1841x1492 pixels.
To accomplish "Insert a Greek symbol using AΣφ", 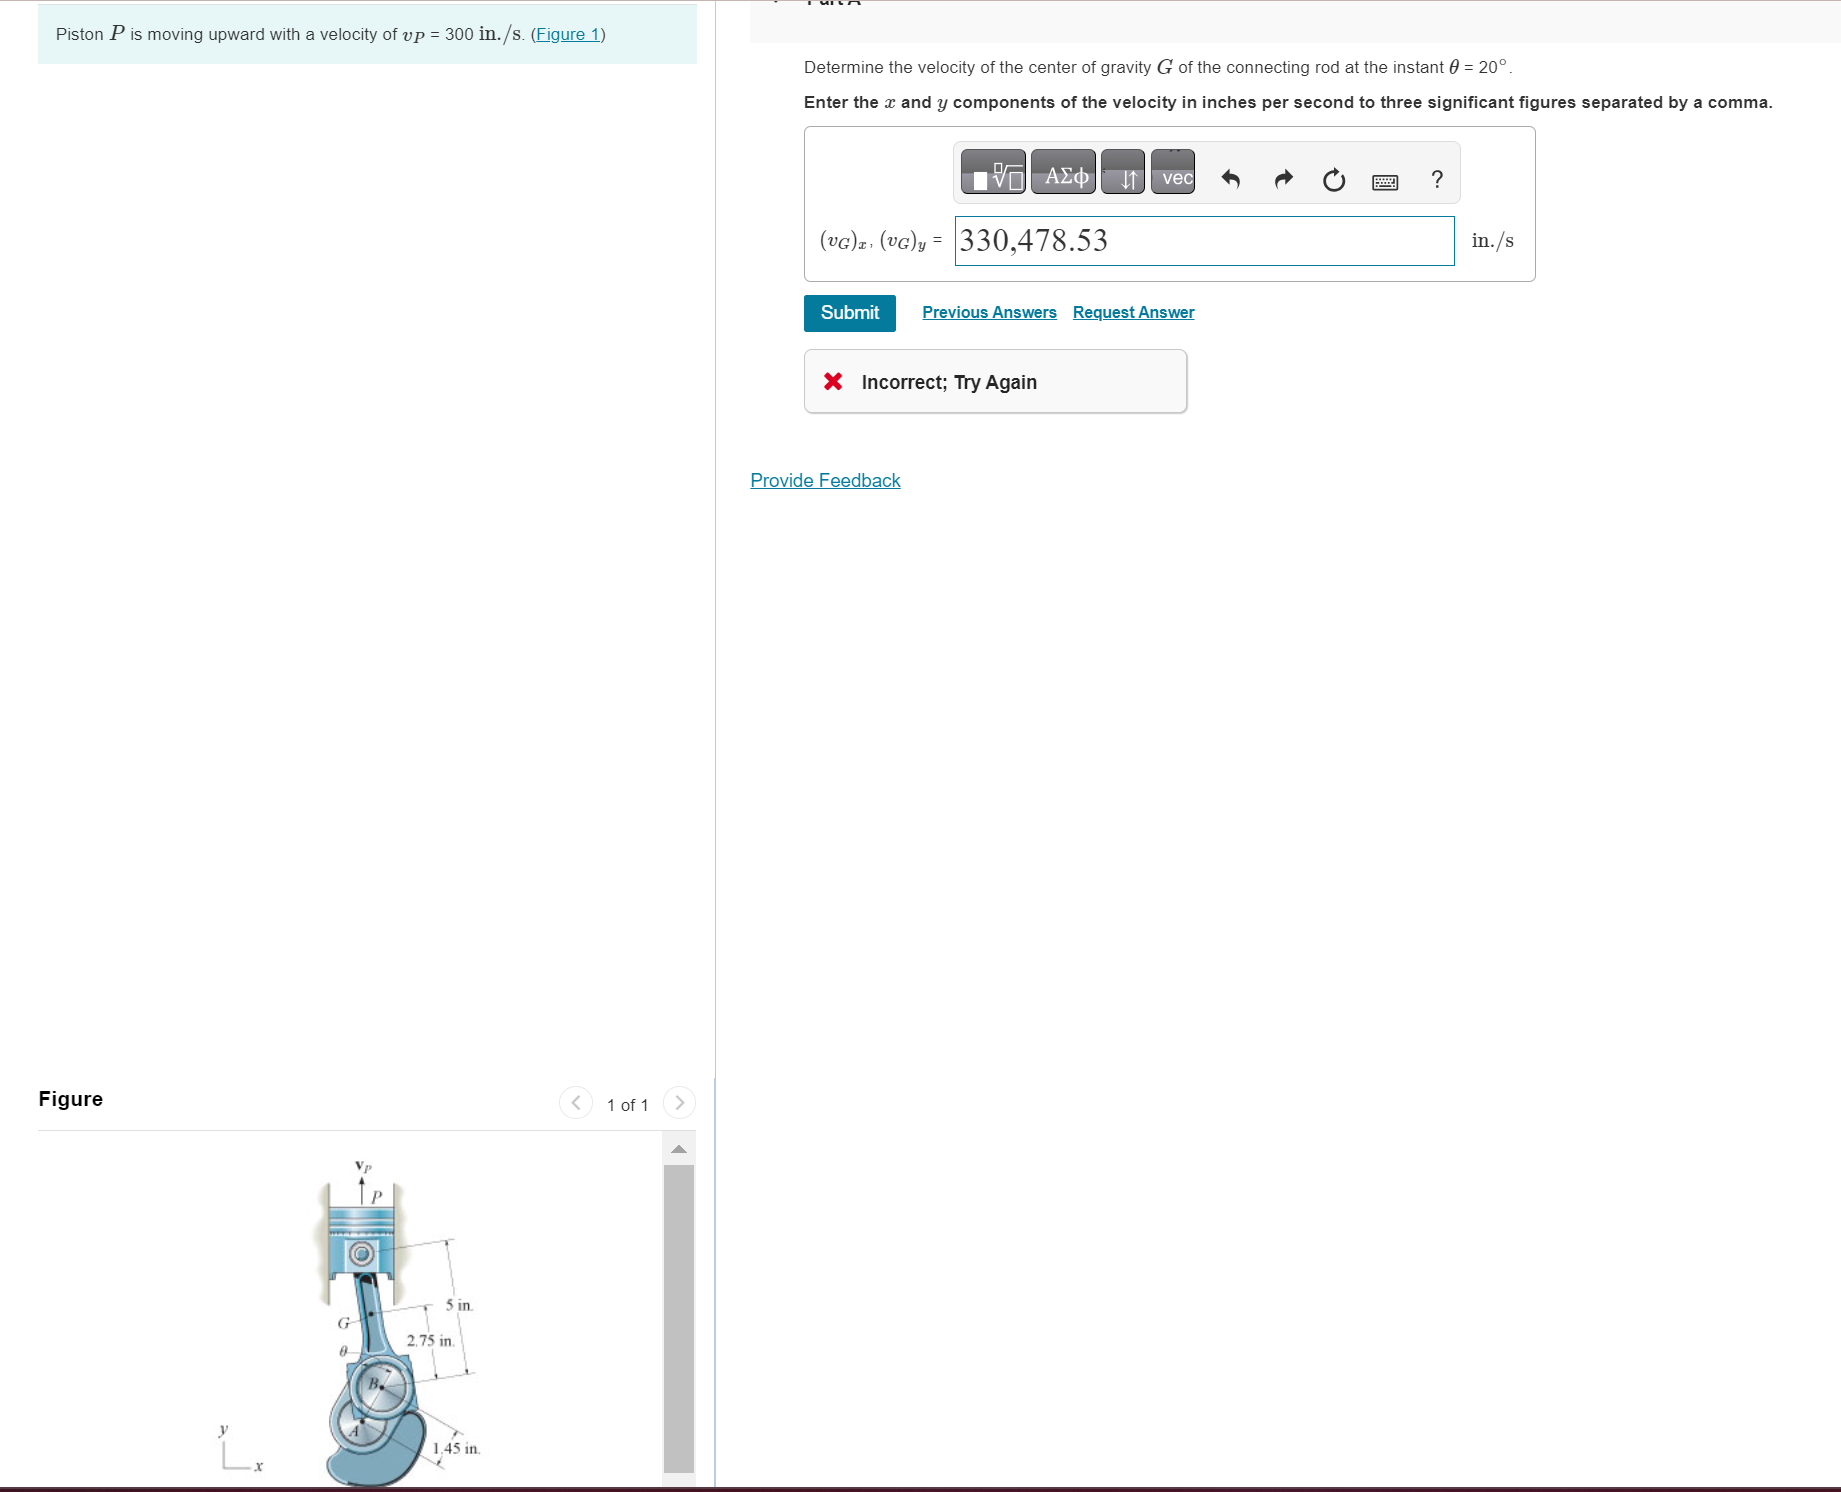I will click(1062, 172).
